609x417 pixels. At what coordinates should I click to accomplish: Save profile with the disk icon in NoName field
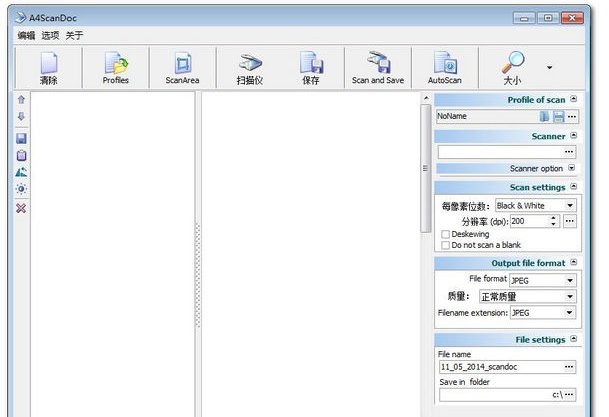[559, 116]
